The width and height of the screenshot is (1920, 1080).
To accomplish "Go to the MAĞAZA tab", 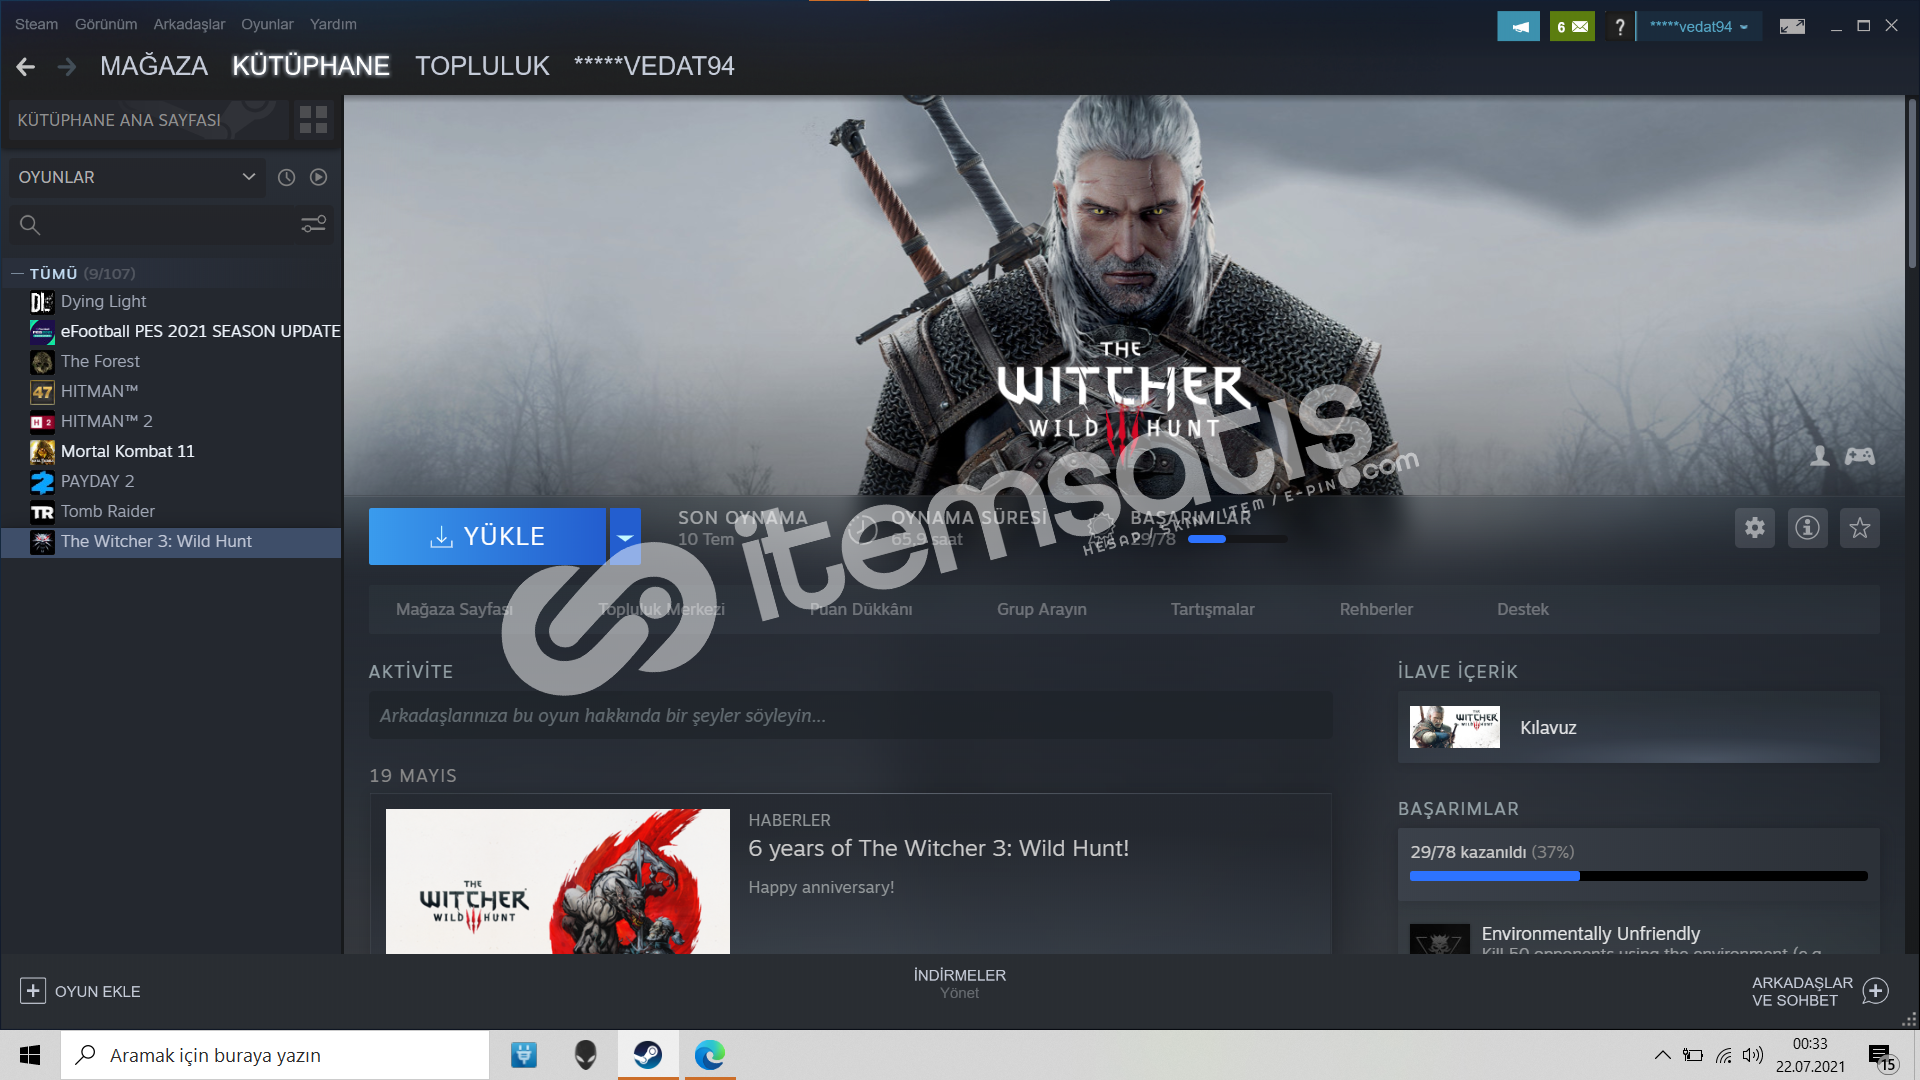I will pyautogui.click(x=154, y=66).
